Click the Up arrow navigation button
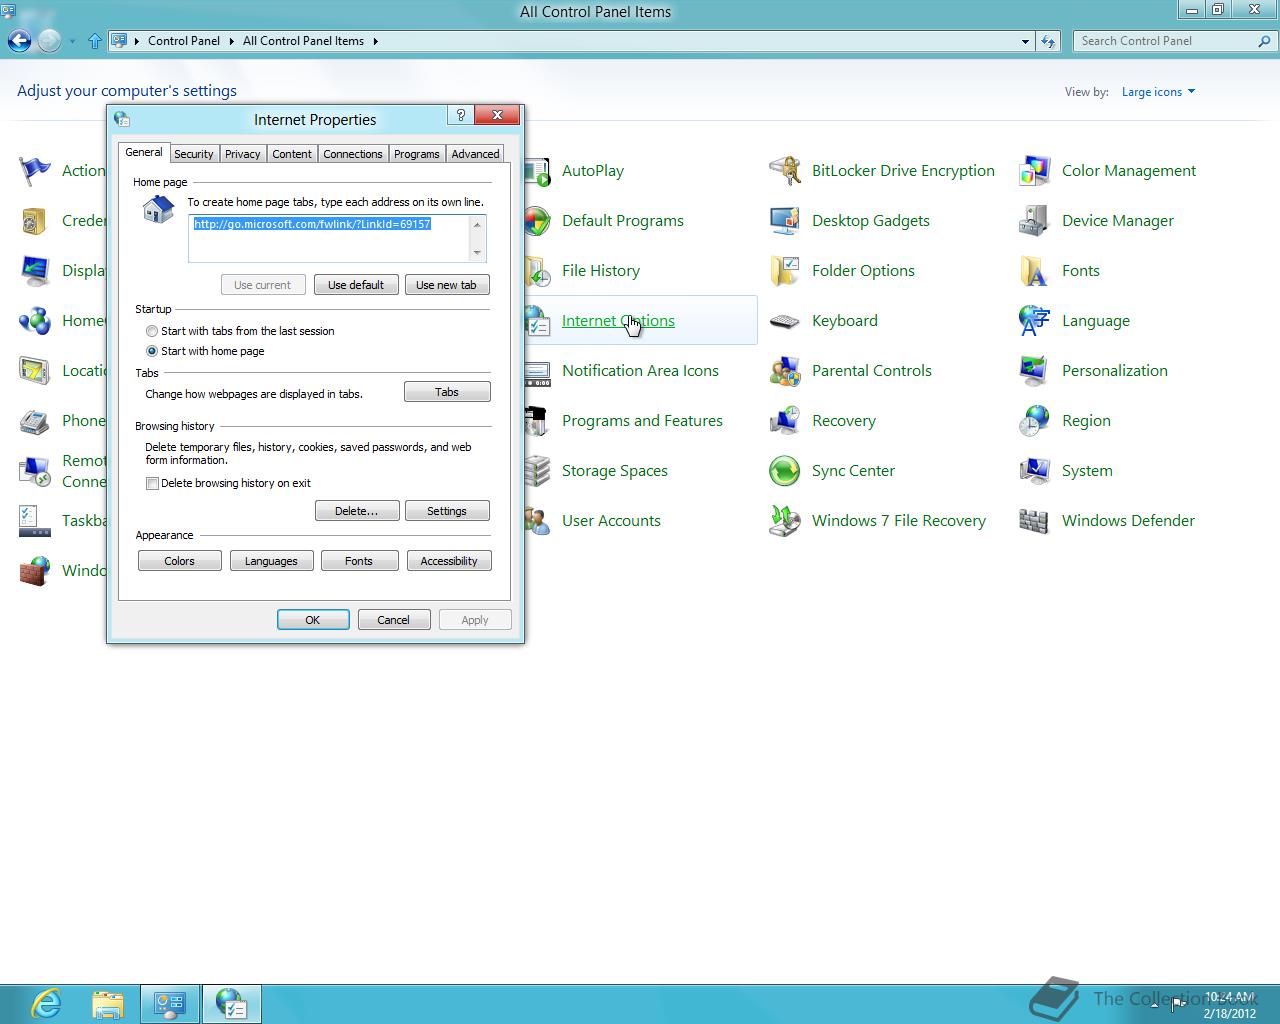This screenshot has height=1024, width=1280. tap(95, 41)
